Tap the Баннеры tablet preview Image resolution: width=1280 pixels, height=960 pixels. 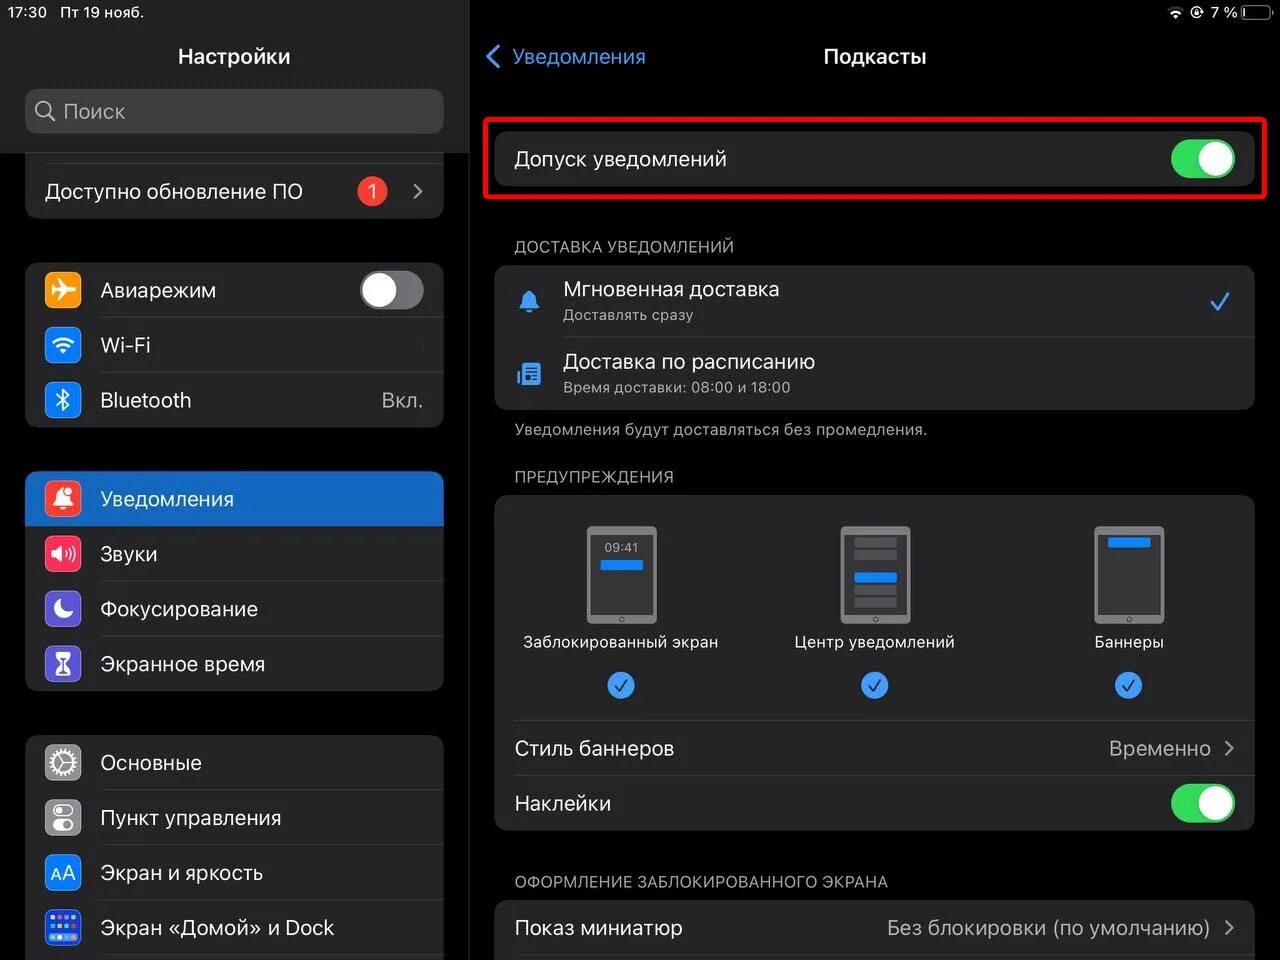(1129, 575)
